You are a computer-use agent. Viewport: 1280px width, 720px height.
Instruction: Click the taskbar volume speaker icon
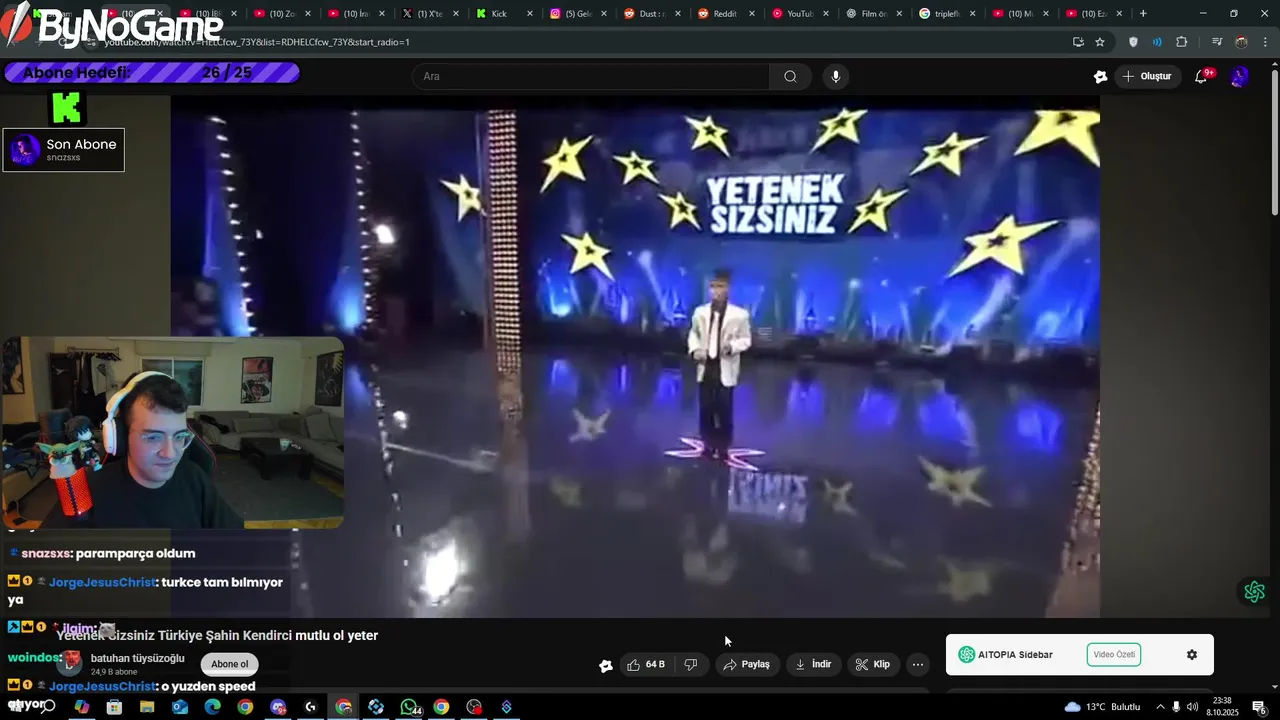(1192, 707)
